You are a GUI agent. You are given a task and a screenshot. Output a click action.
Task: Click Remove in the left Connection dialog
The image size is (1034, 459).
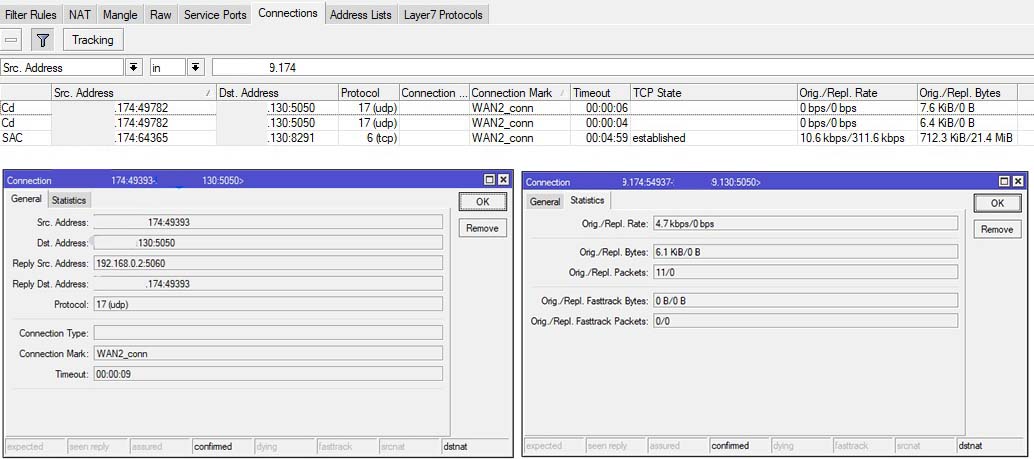pos(483,228)
